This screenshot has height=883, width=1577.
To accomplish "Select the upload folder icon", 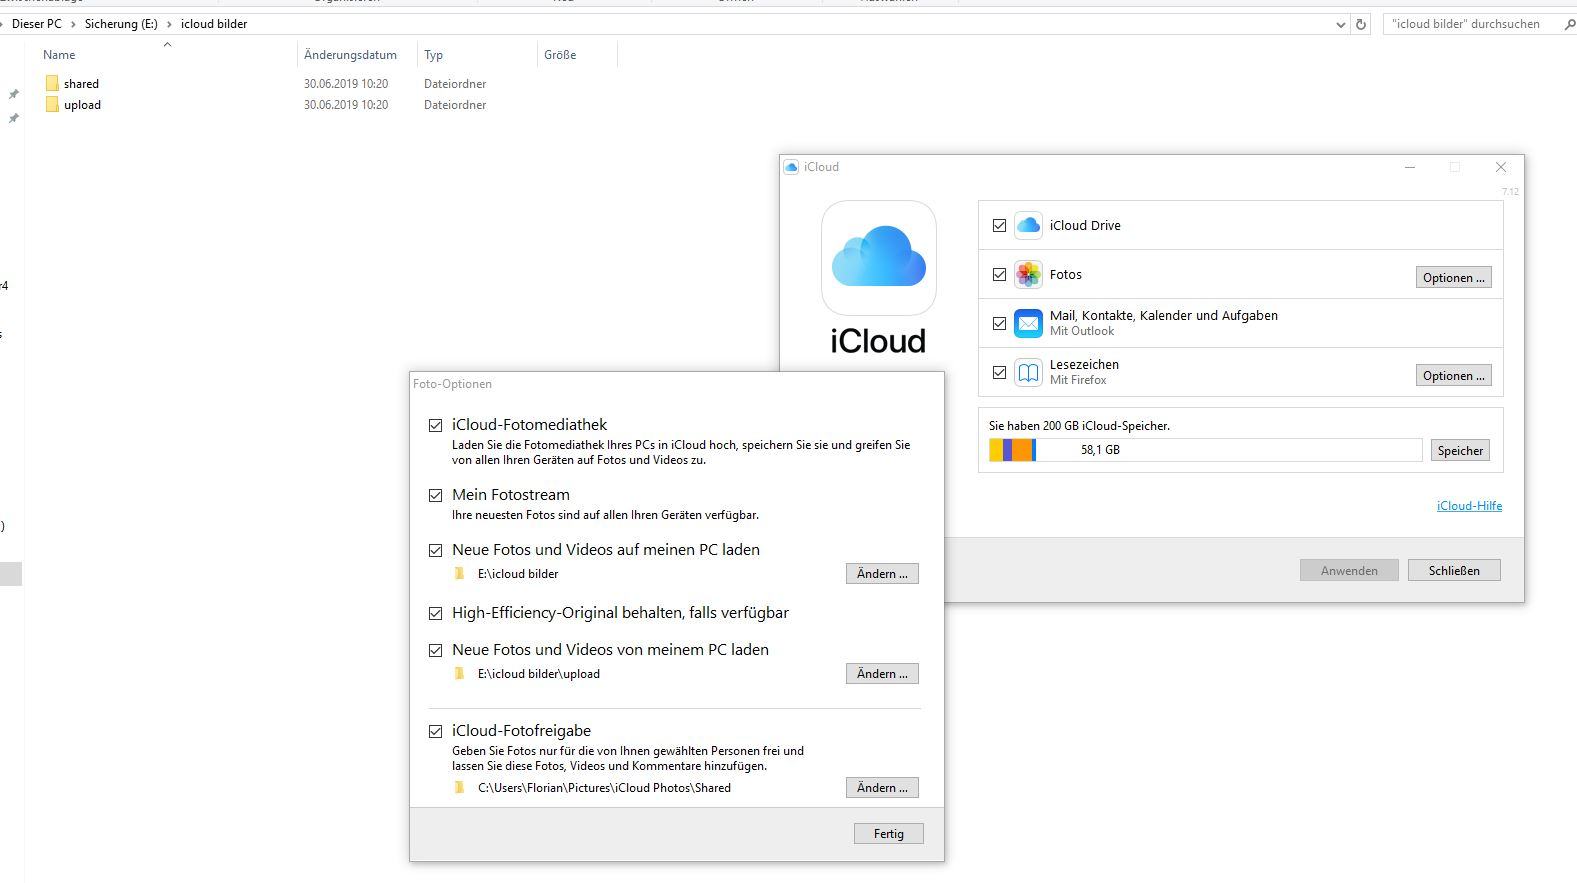I will [52, 104].
